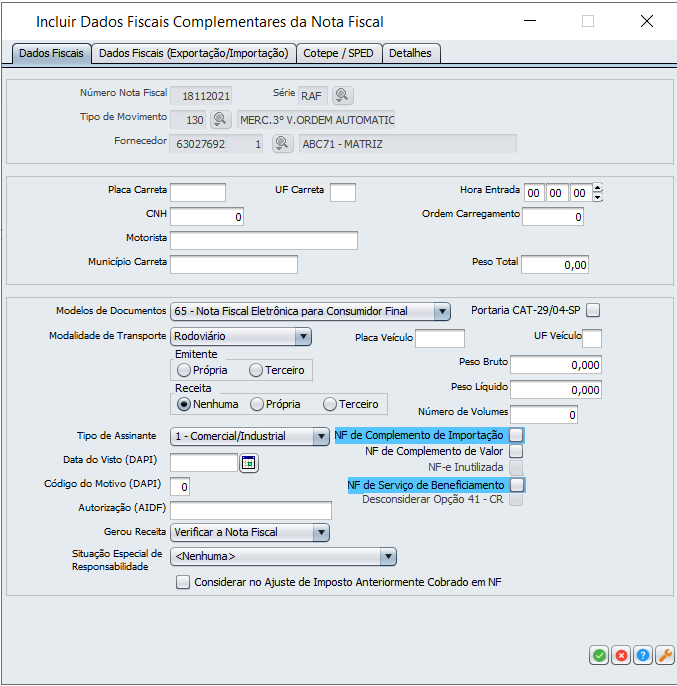Click the Motorista input field
Screen dimensions: 677x686
(264, 241)
